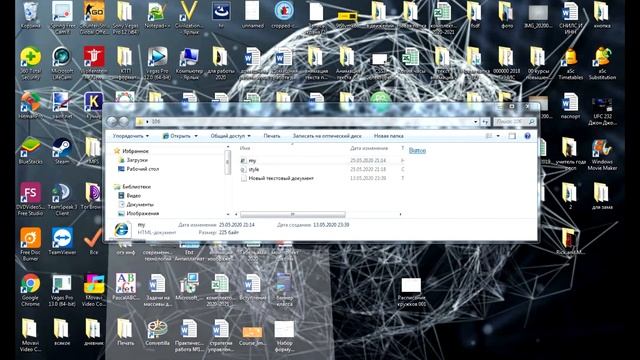Open the Windows Movie Maker shortcut
Screen dimensions: 640x360
point(602,154)
